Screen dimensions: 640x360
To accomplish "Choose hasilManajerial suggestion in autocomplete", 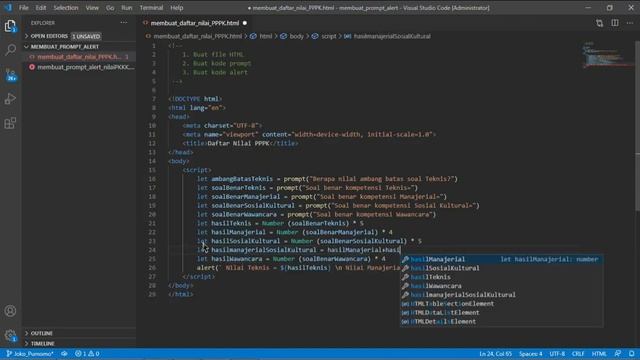I will click(501, 260).
